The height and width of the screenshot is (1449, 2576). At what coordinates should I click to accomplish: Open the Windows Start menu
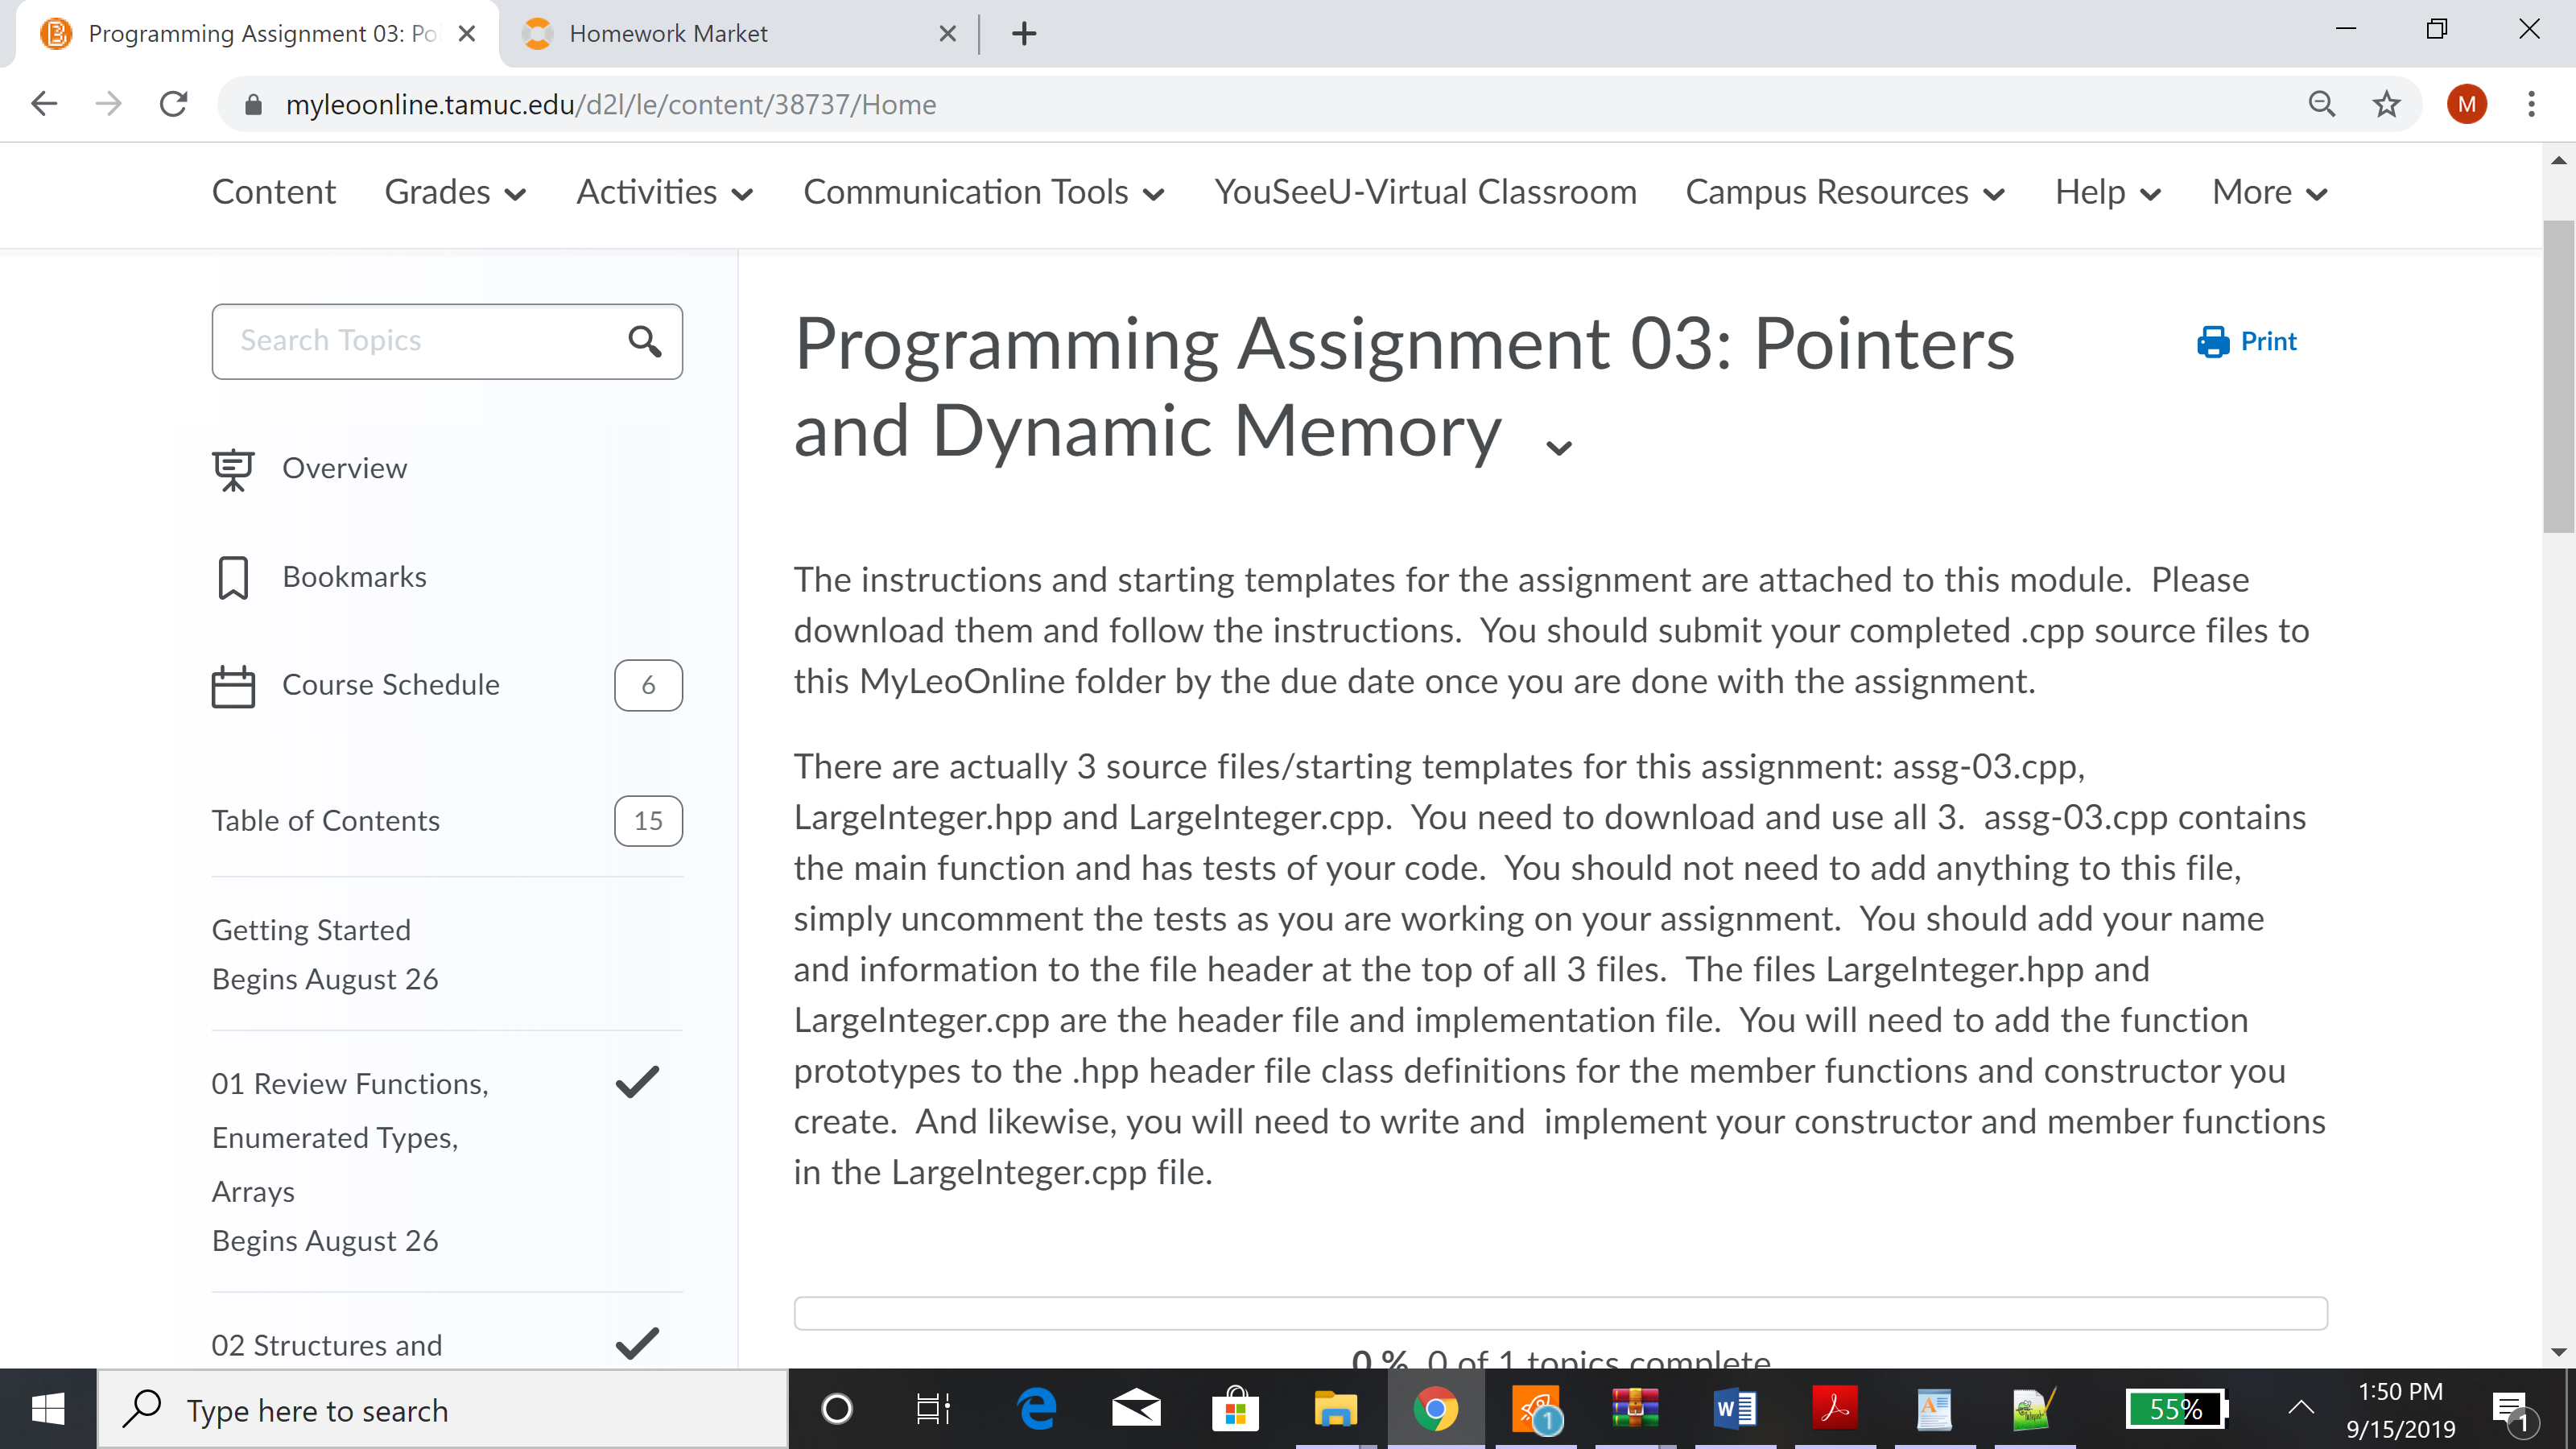pyautogui.click(x=48, y=1410)
